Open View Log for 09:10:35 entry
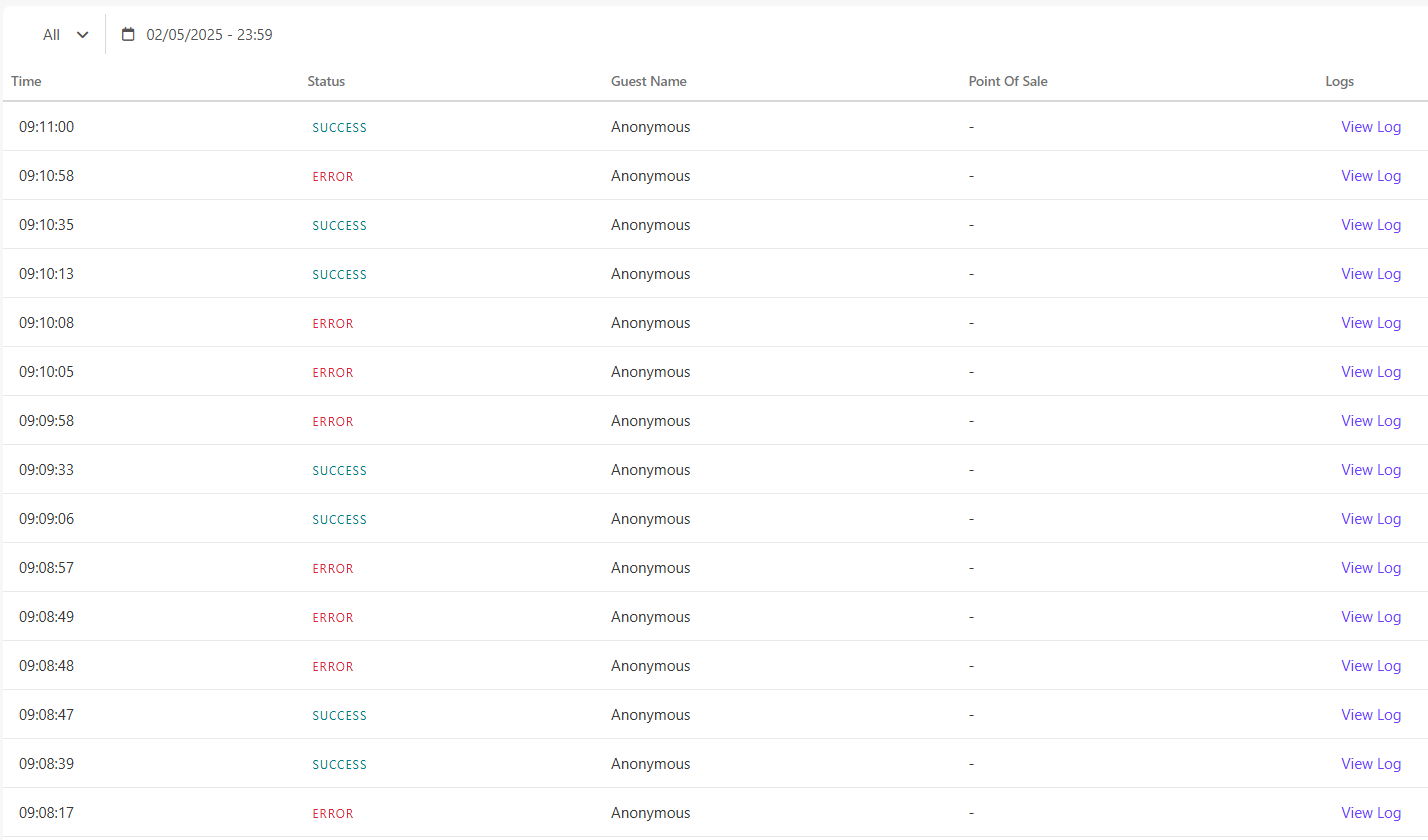This screenshot has height=840, width=1428. [1370, 225]
